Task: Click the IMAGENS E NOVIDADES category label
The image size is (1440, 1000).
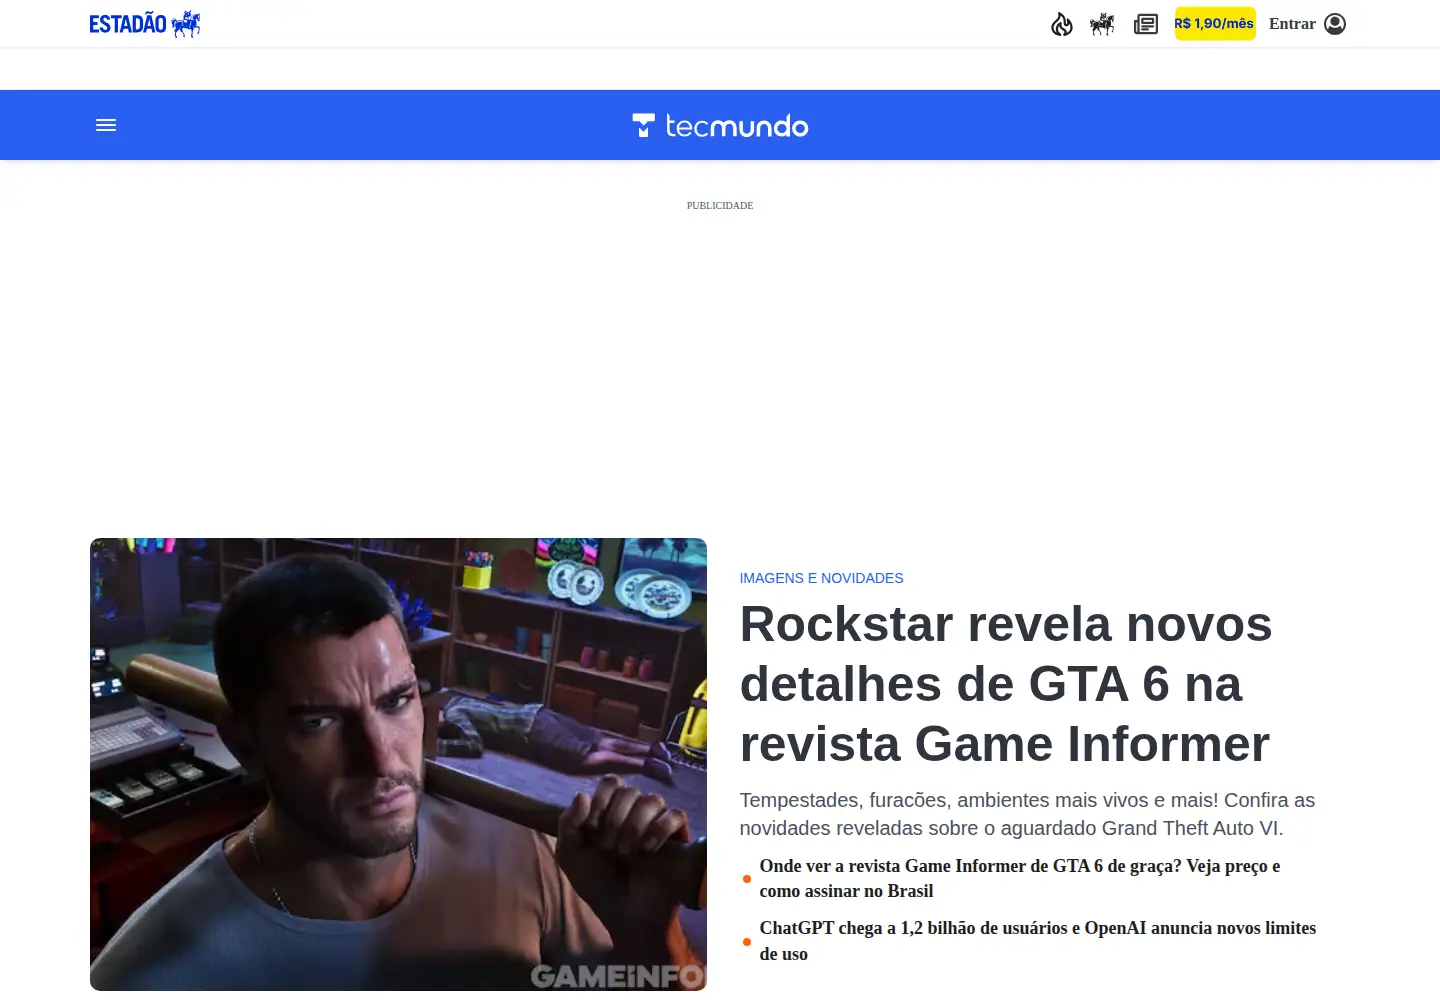Action: click(821, 578)
